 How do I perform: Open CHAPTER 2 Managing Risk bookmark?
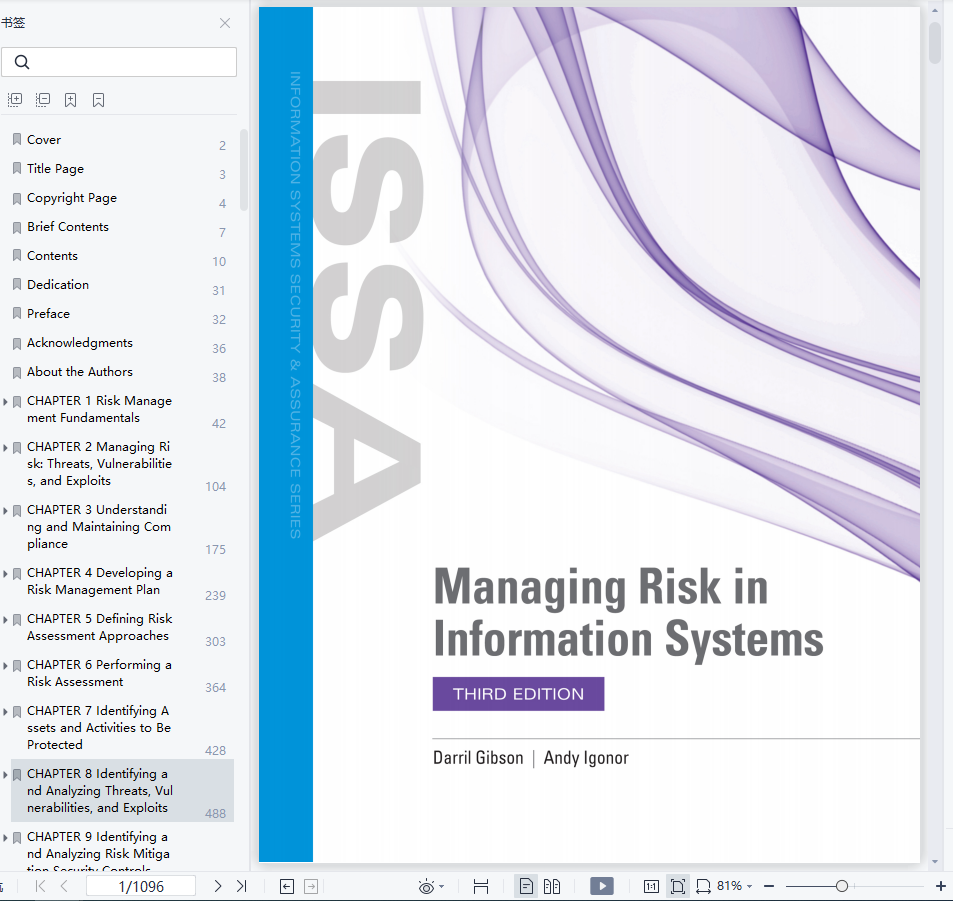pos(99,464)
